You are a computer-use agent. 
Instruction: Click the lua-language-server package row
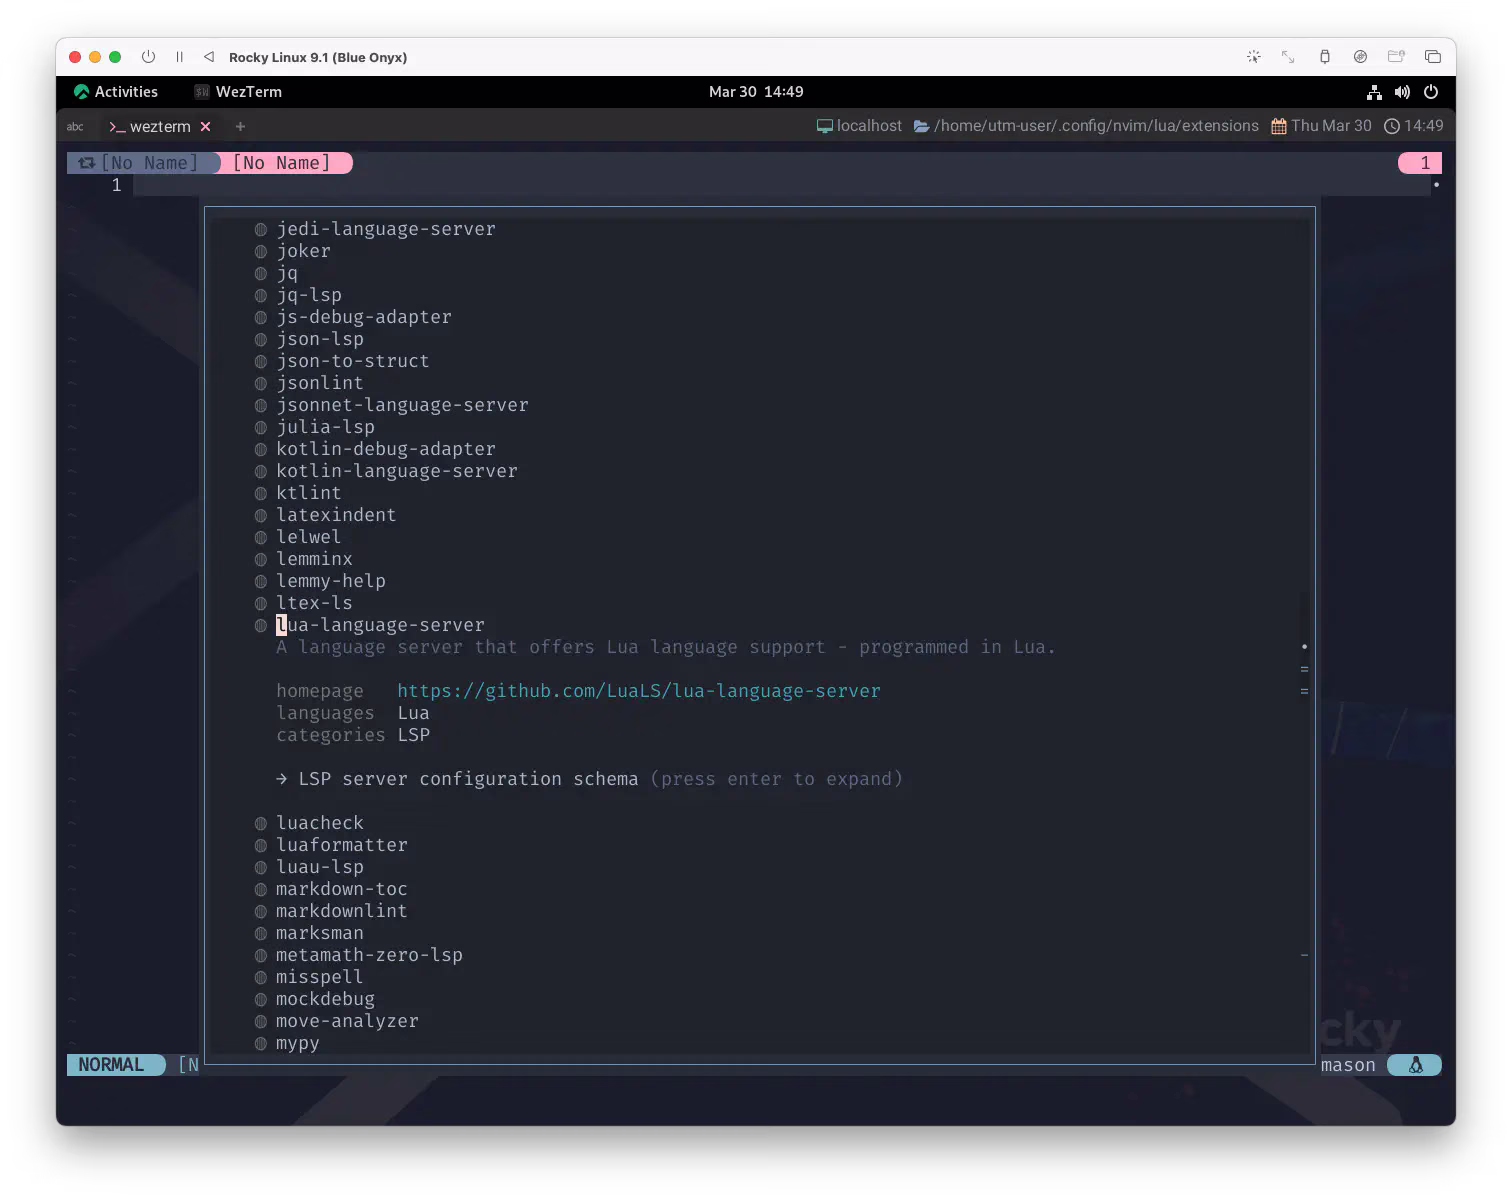pos(380,625)
